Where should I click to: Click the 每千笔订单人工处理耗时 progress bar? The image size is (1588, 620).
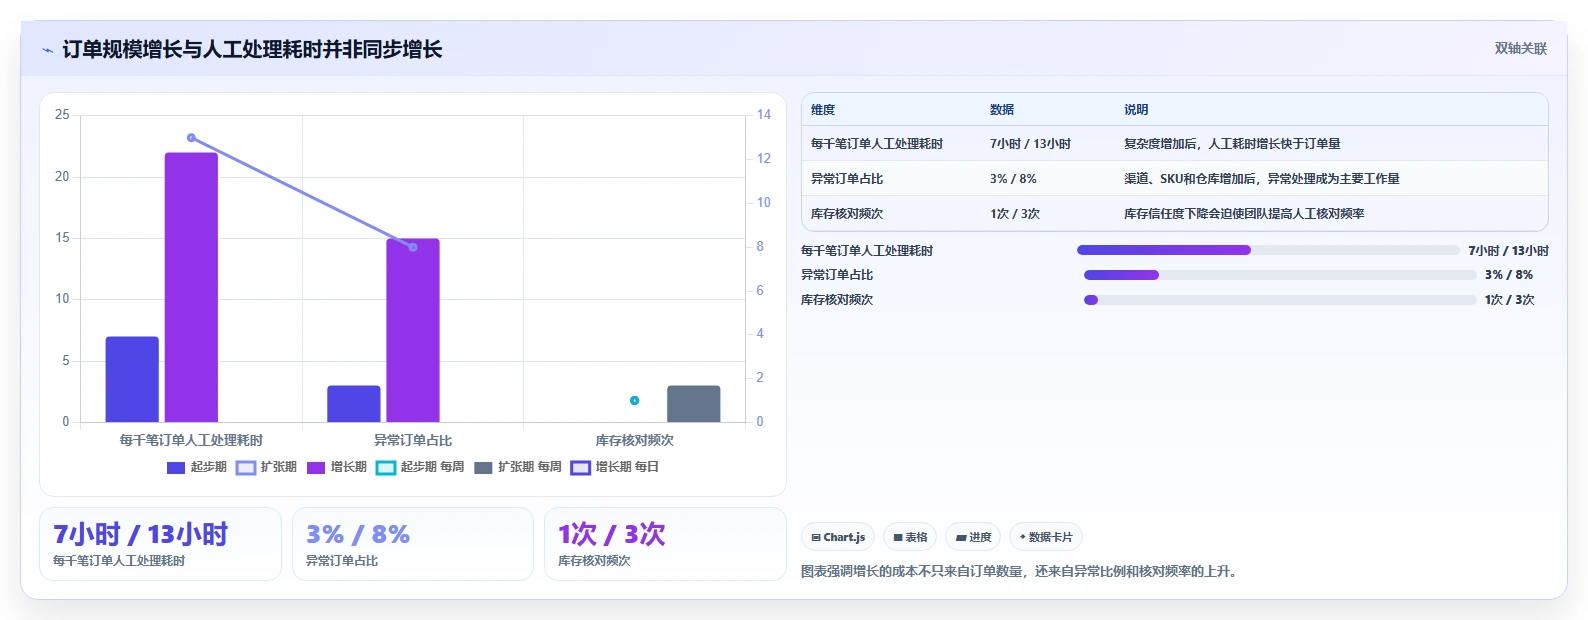1268,250
